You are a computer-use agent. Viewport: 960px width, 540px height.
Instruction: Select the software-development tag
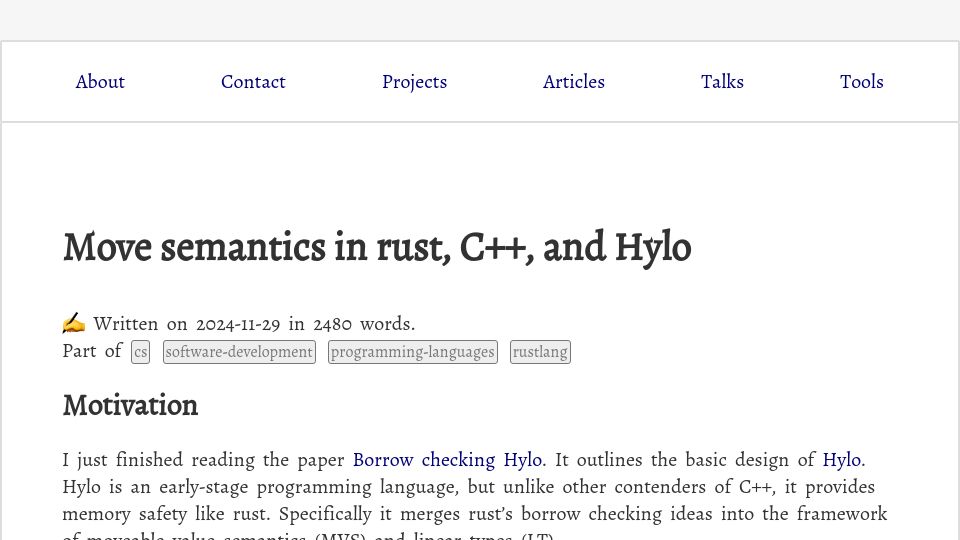(239, 352)
